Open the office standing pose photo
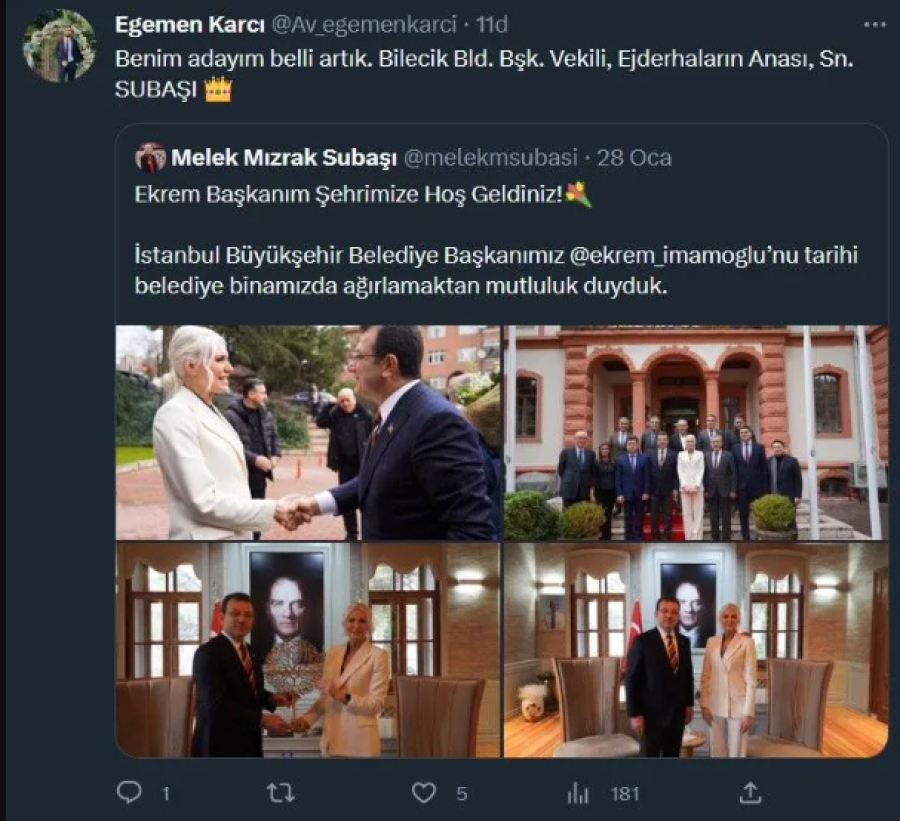900x821 pixels. tap(696, 650)
